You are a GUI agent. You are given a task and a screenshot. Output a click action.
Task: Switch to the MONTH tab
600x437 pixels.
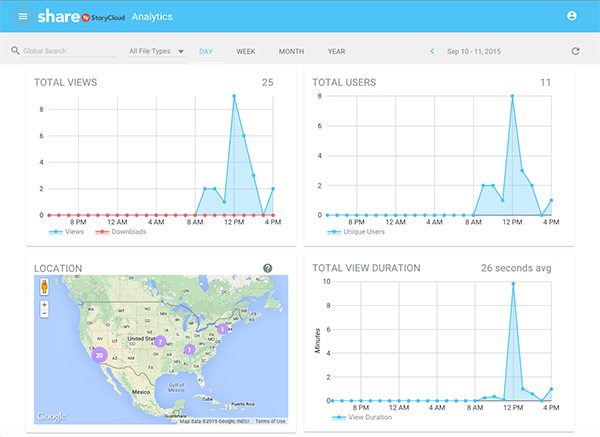pyautogui.click(x=291, y=51)
